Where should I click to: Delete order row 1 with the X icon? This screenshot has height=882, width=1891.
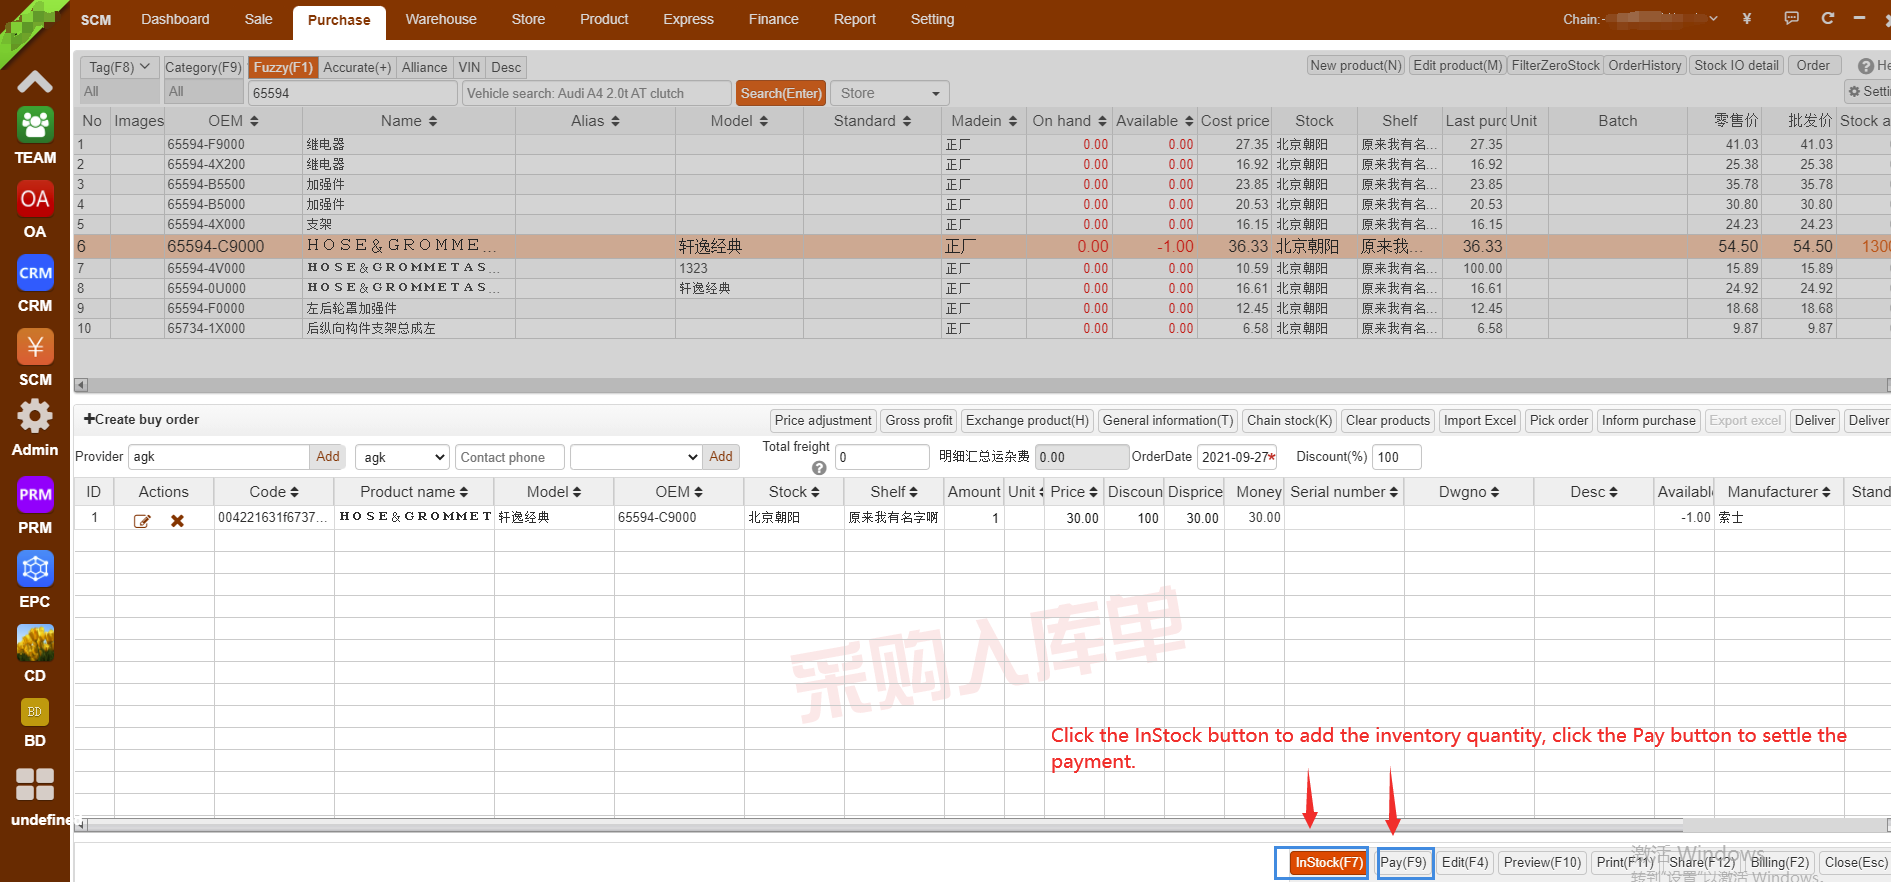[177, 521]
